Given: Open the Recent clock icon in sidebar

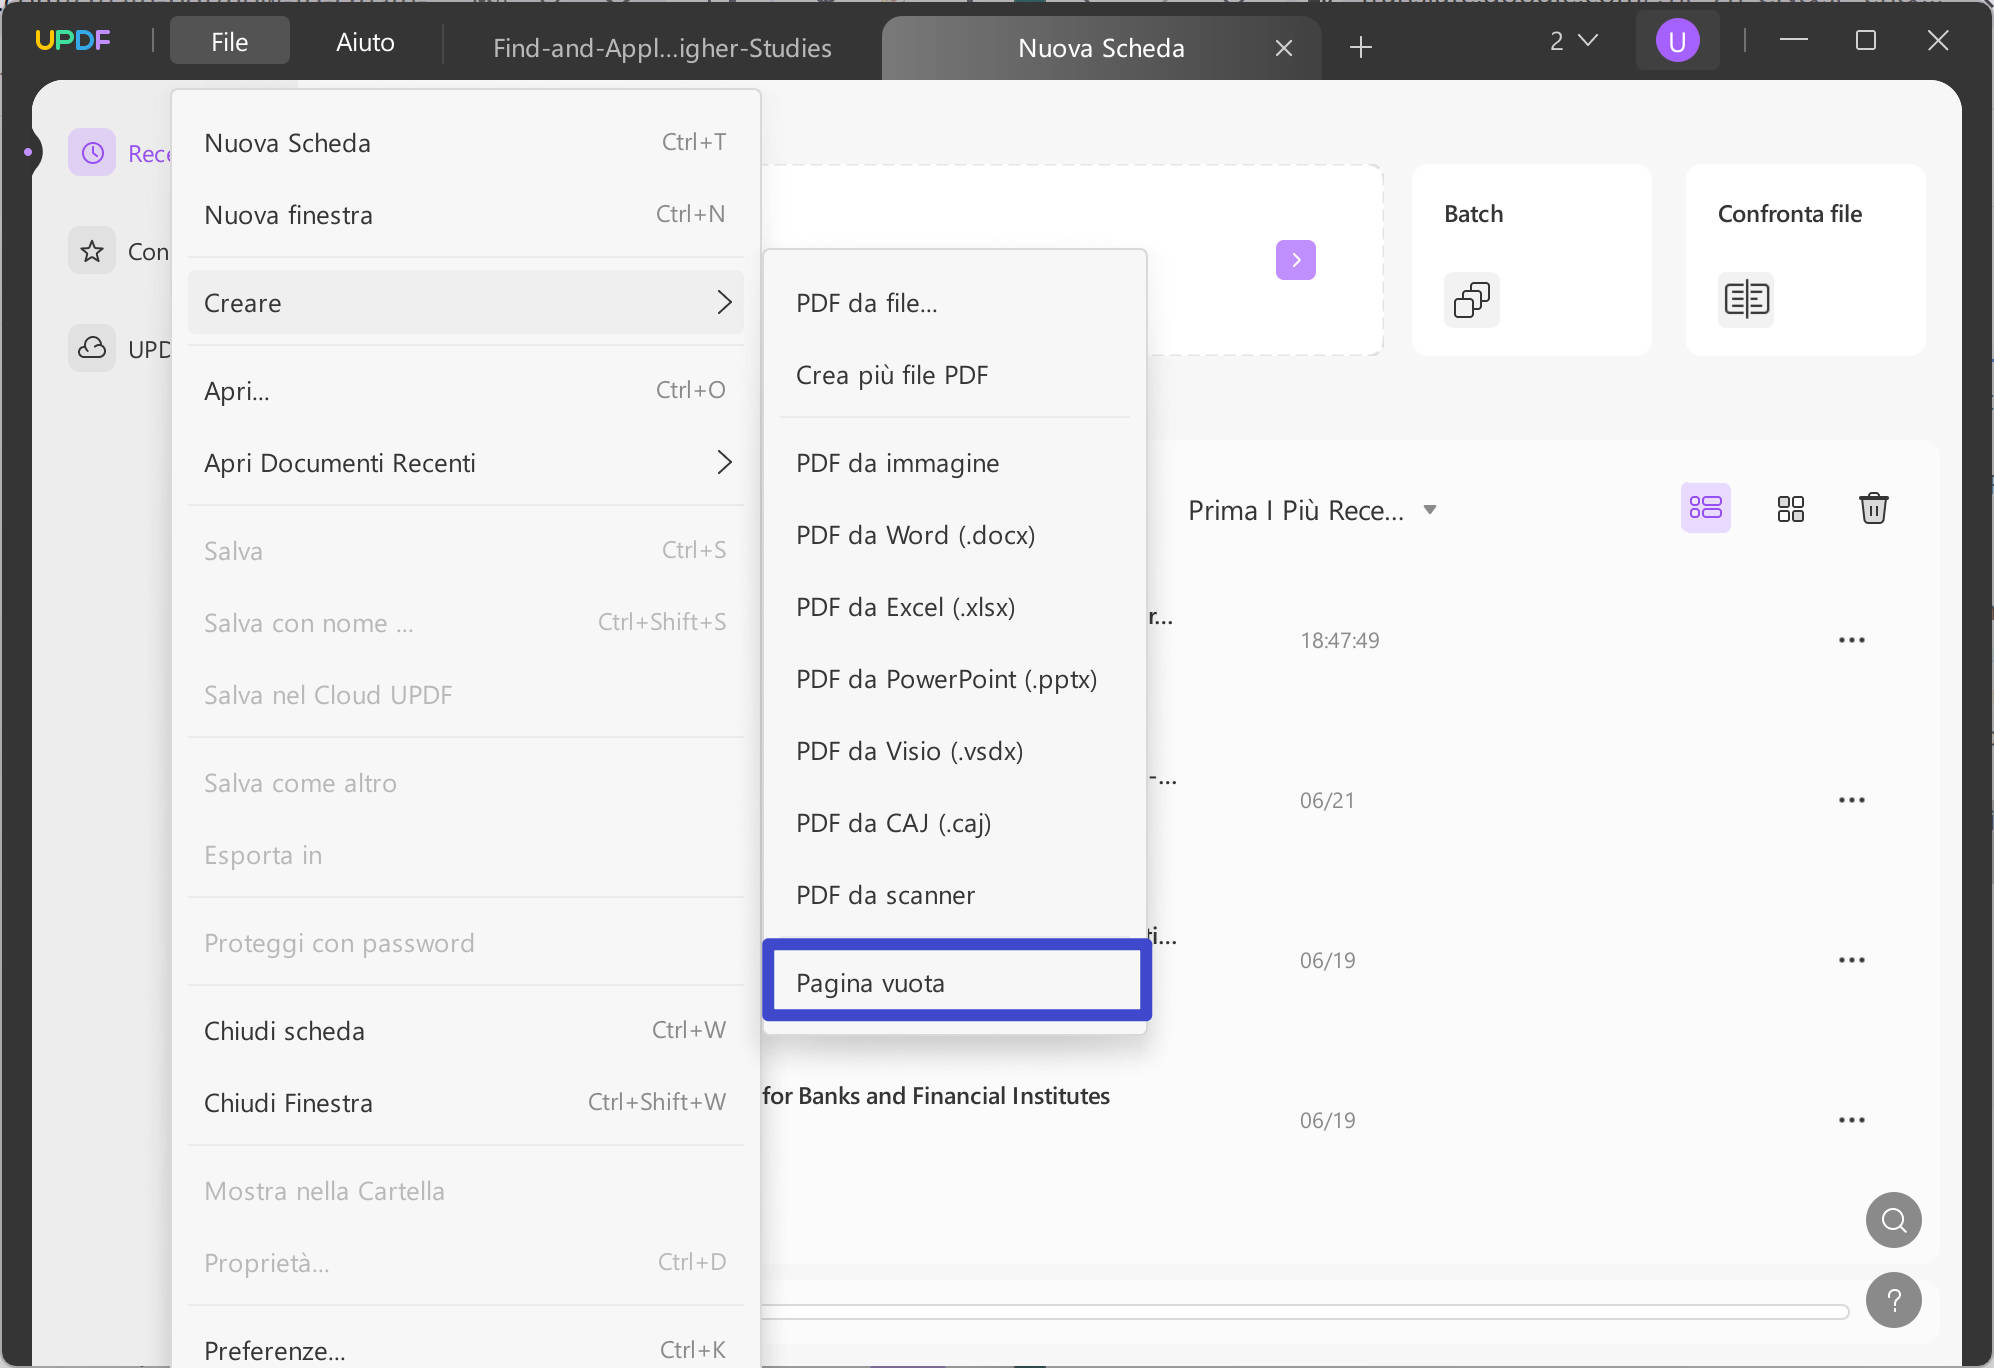Looking at the screenshot, I should click(x=92, y=153).
